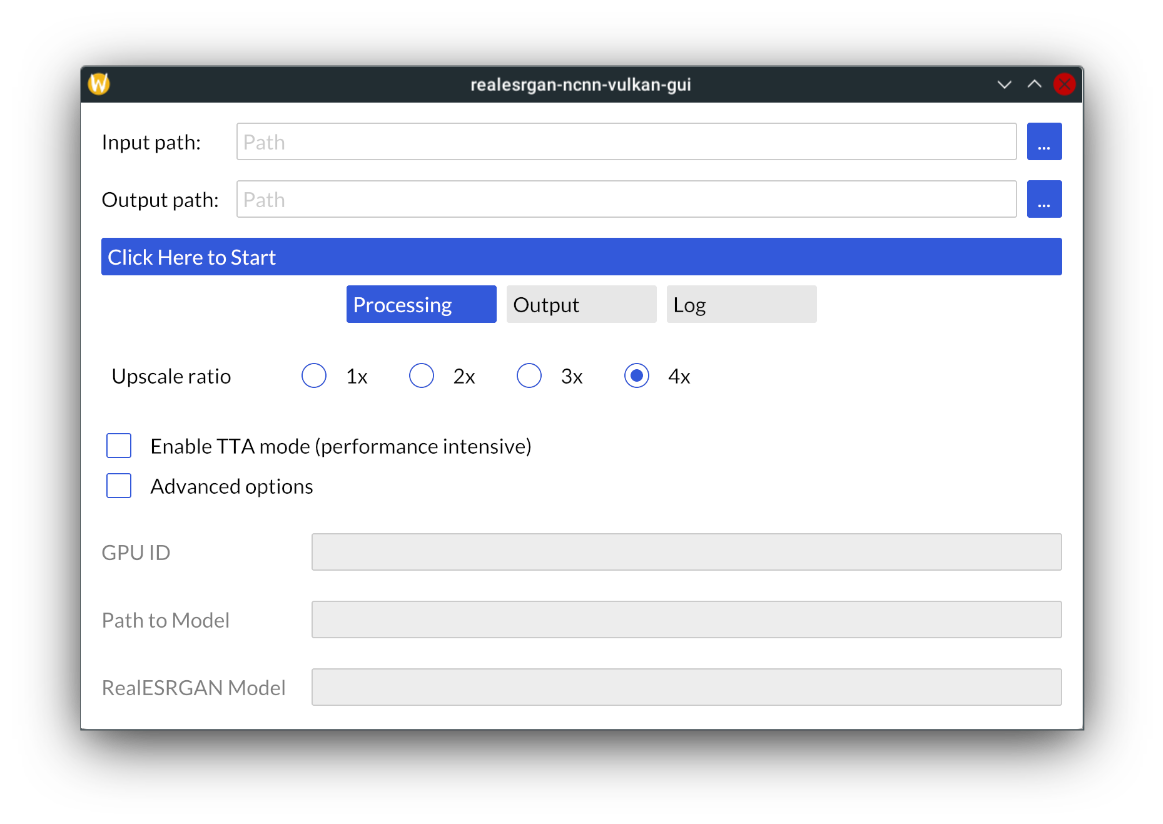This screenshot has height=824, width=1163.
Task: Switch to the Processing tab
Action: (421, 304)
